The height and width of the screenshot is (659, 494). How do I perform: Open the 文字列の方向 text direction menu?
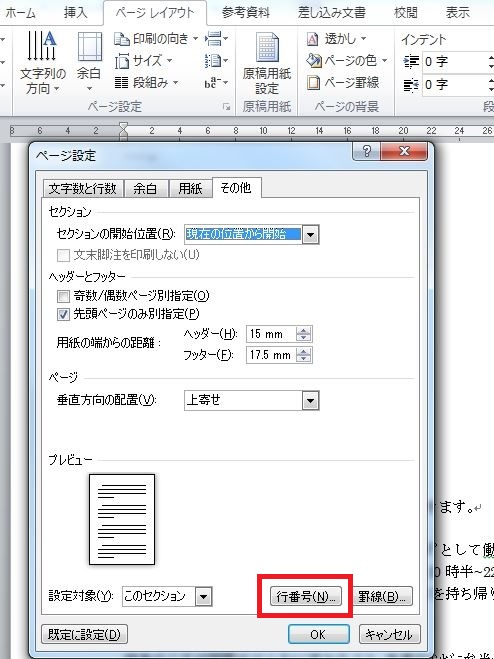click(x=42, y=63)
